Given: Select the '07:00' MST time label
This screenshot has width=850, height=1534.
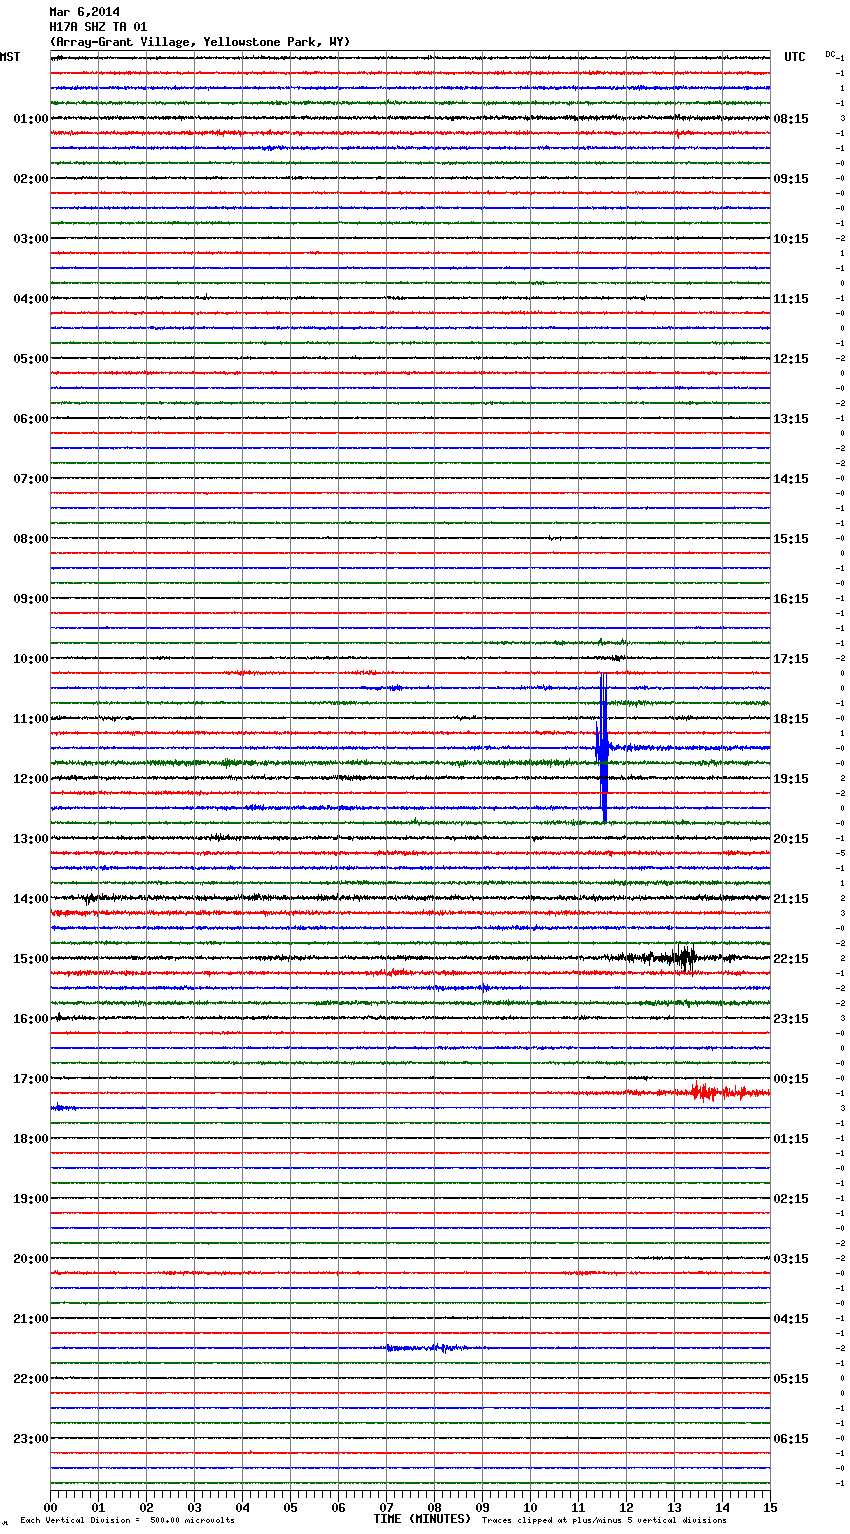Looking at the screenshot, I should coord(31,479).
